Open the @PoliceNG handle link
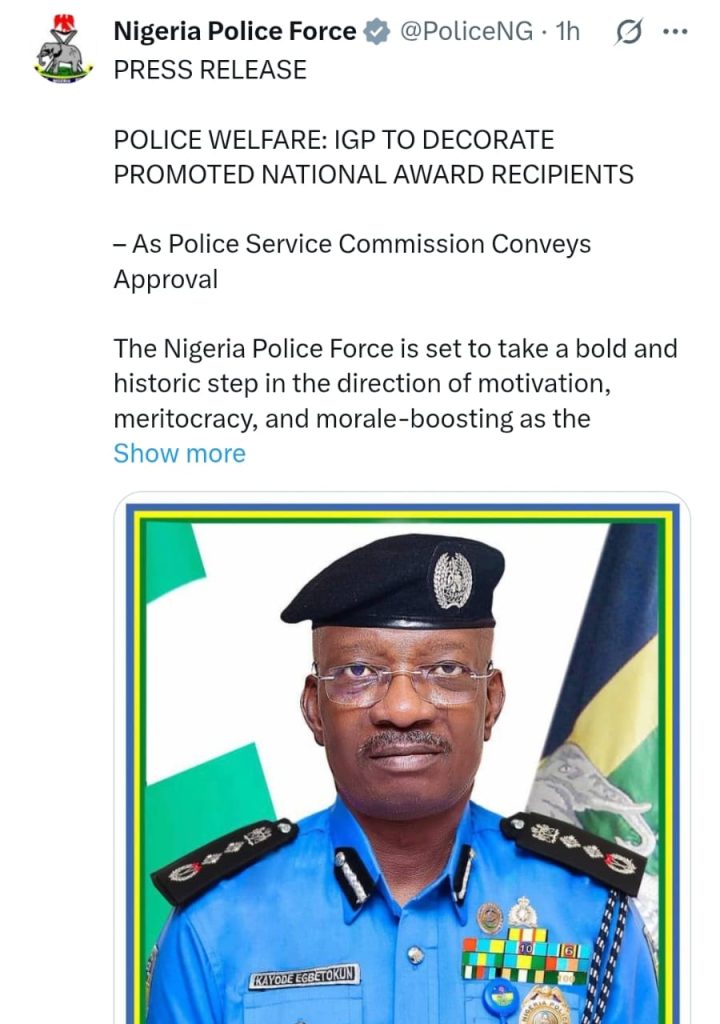 pyautogui.click(x=466, y=31)
